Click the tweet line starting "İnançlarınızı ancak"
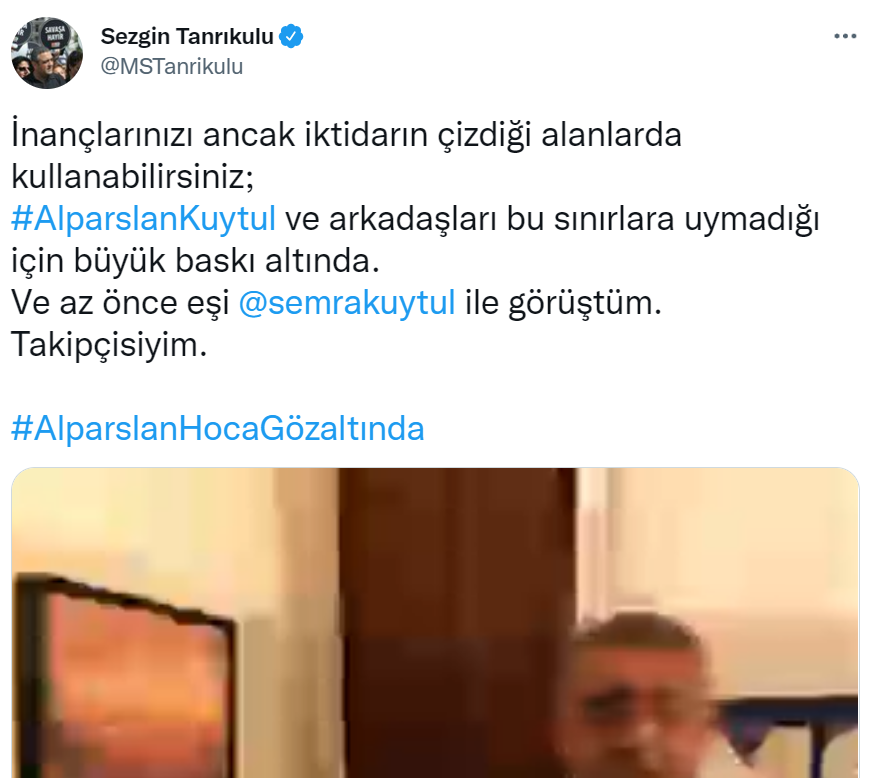Viewport: 874px width, 778px height. pyautogui.click(x=346, y=135)
